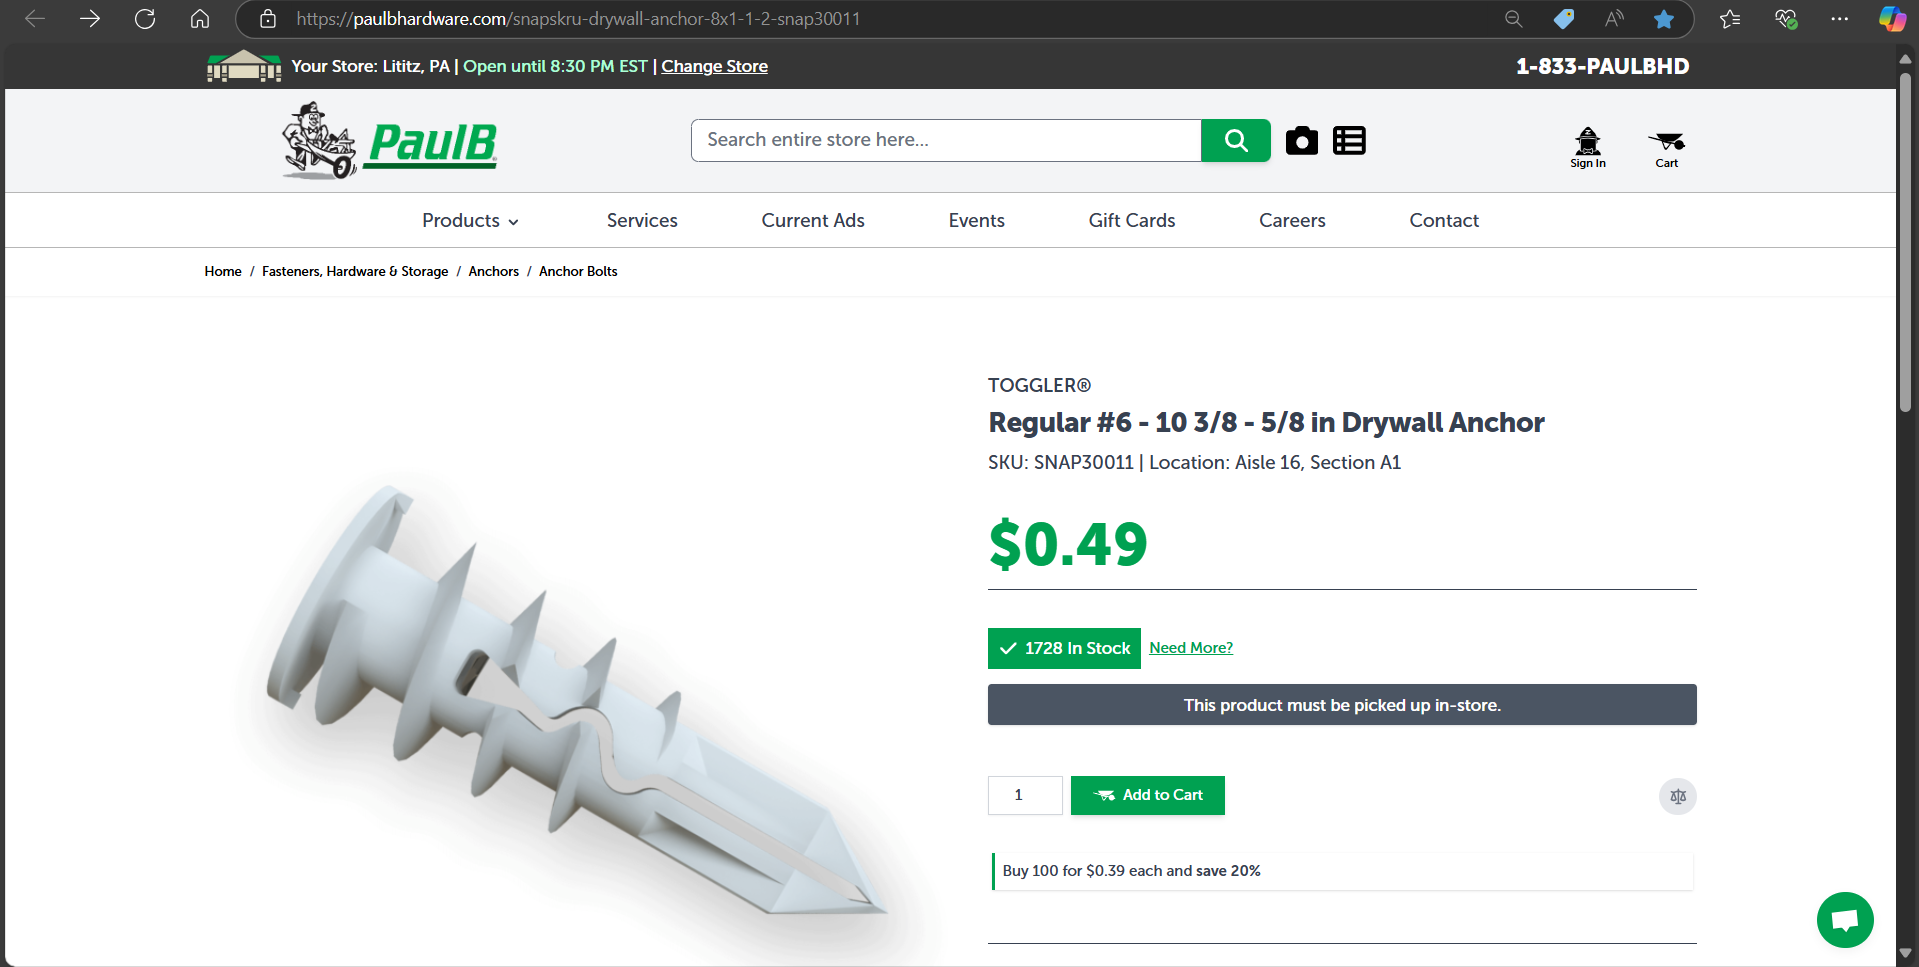Activate the read aloud icon
This screenshot has height=967, width=1919.
pyautogui.click(x=1614, y=19)
